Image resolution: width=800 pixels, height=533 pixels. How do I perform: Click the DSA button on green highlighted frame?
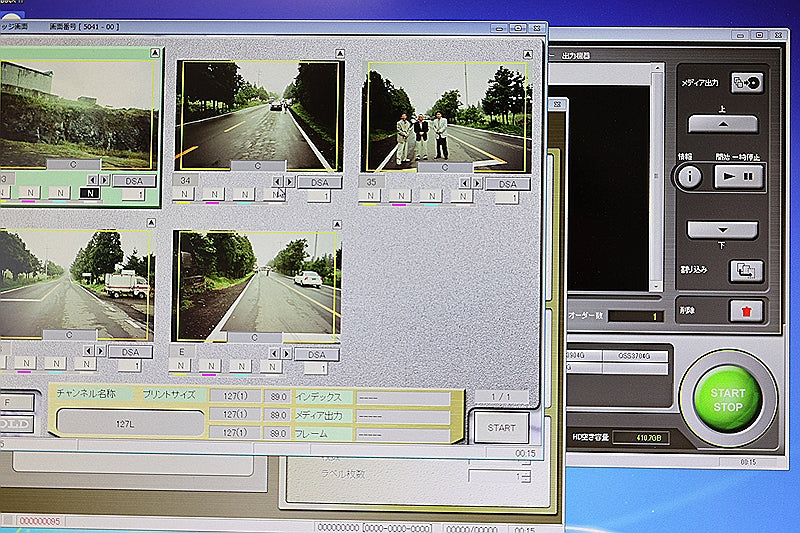coord(134,181)
